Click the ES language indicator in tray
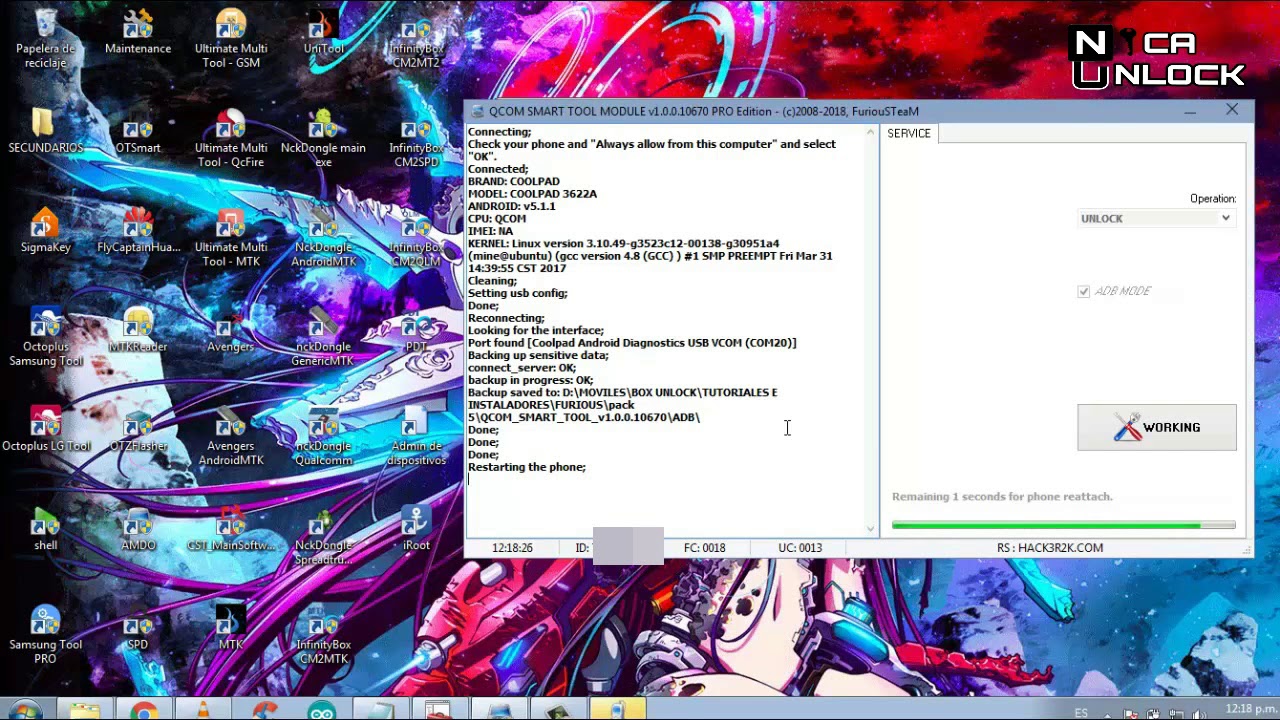The image size is (1280, 720). [1081, 713]
